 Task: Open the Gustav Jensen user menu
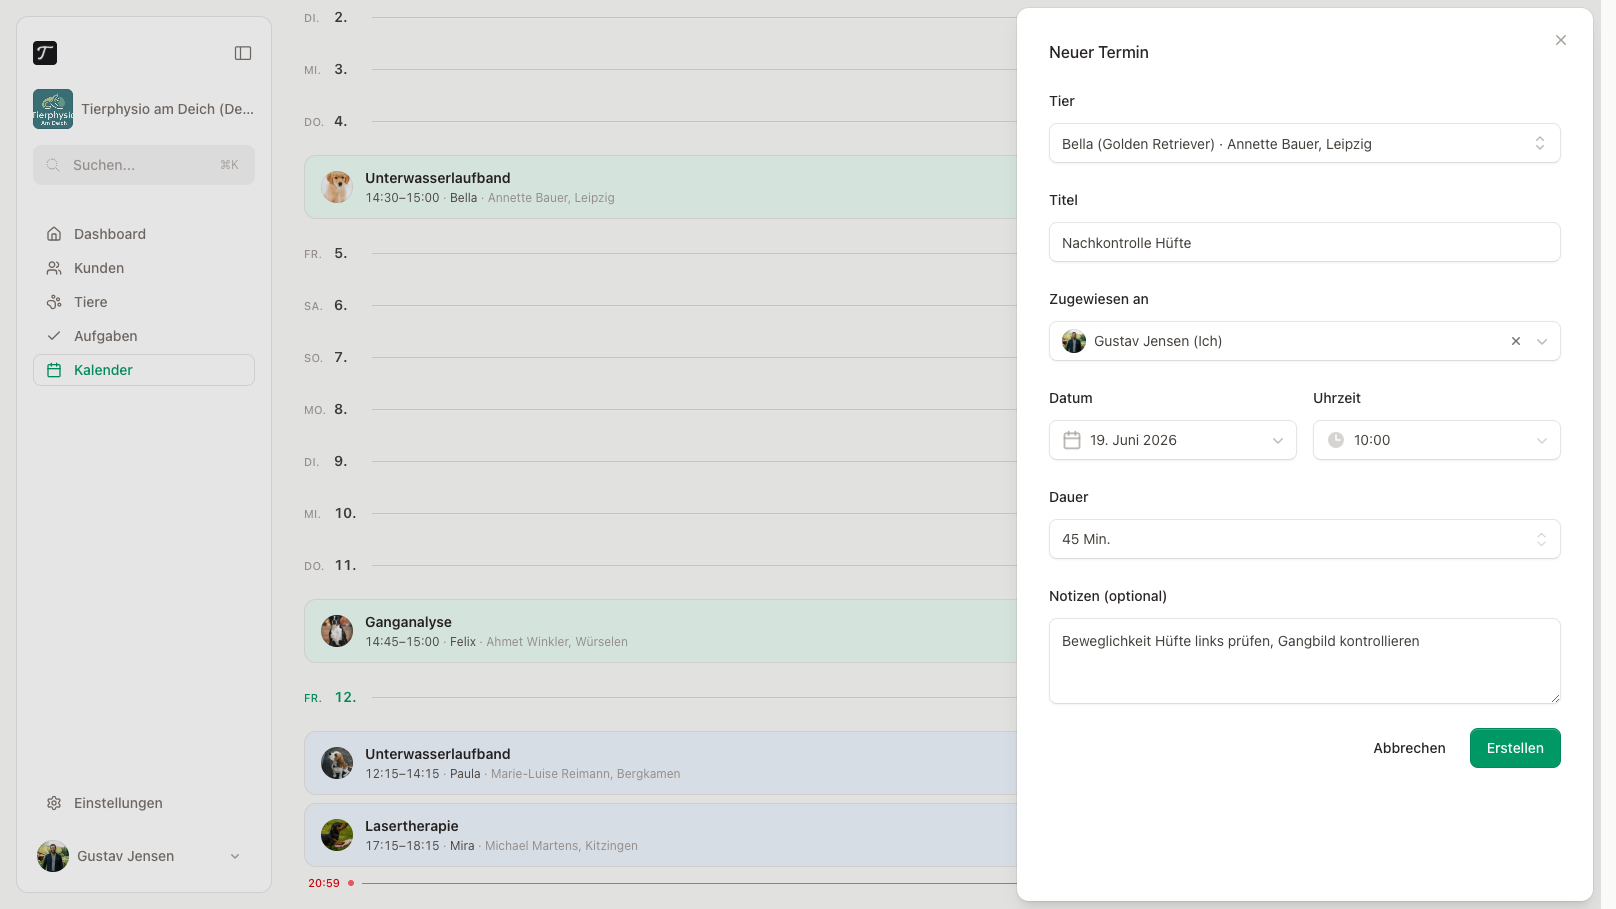coord(144,856)
